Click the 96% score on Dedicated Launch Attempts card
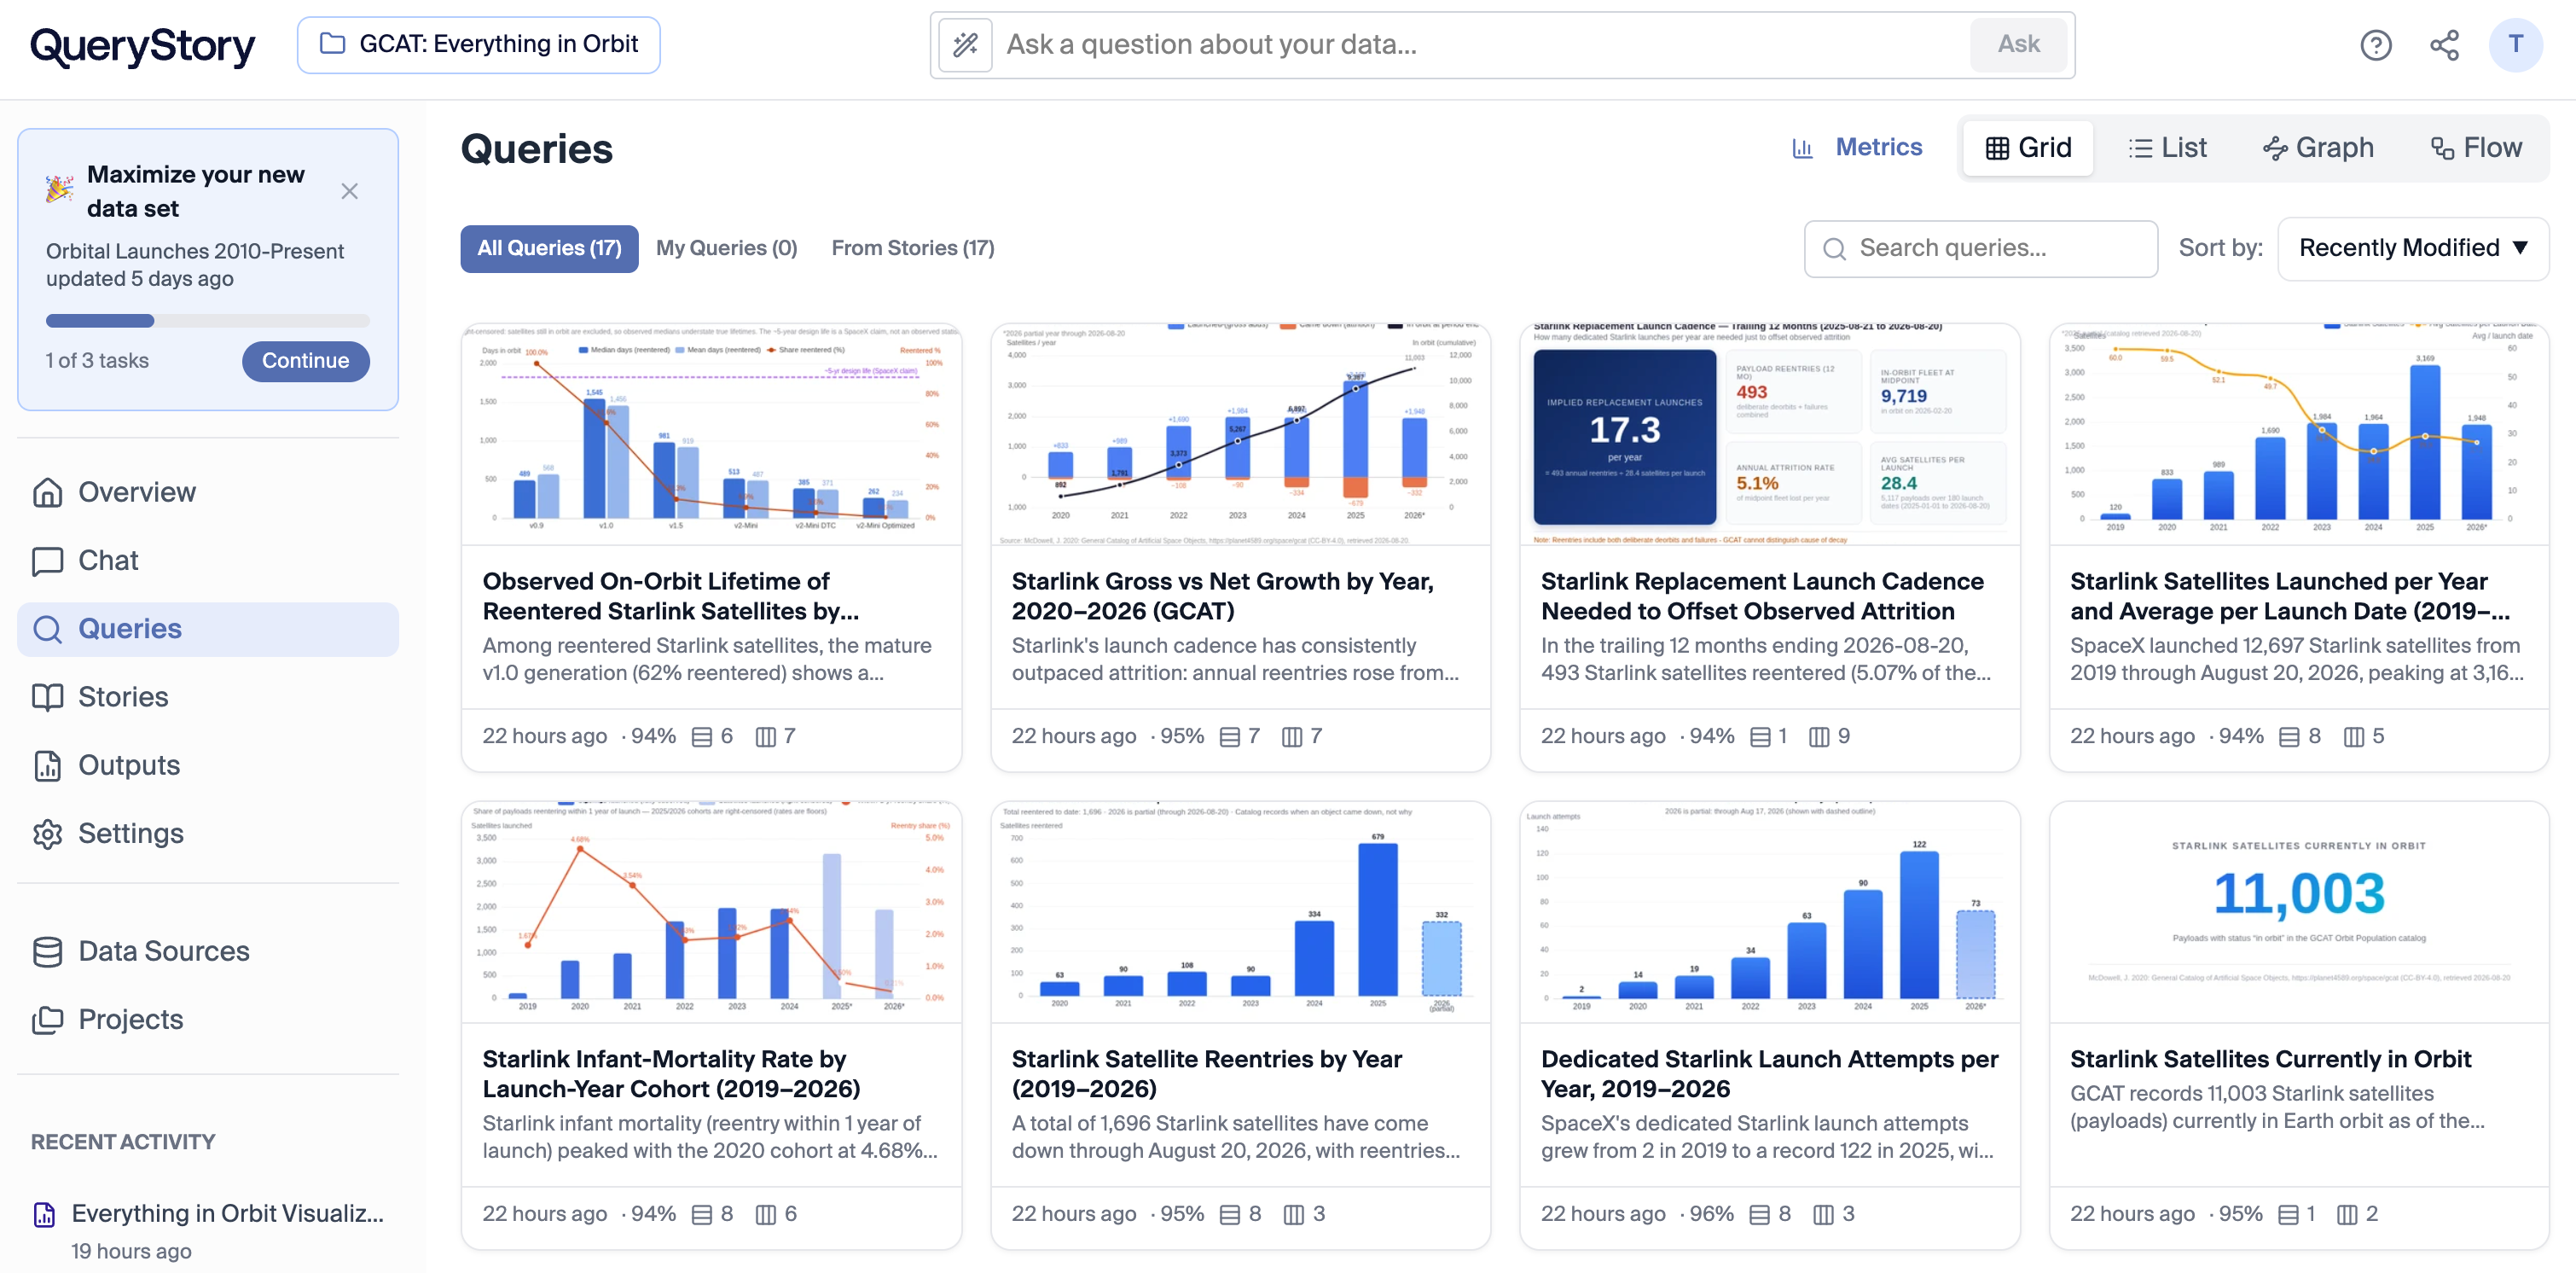The height and width of the screenshot is (1273, 2576). click(1711, 1214)
